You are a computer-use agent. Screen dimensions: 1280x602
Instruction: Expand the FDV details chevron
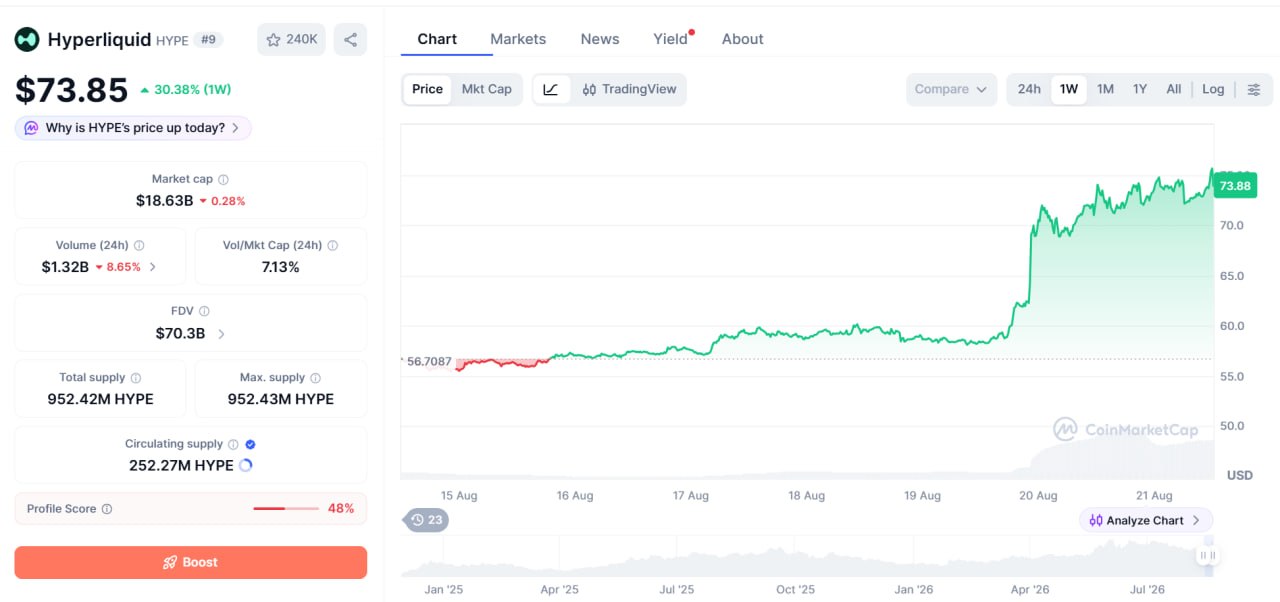pyautogui.click(x=221, y=334)
